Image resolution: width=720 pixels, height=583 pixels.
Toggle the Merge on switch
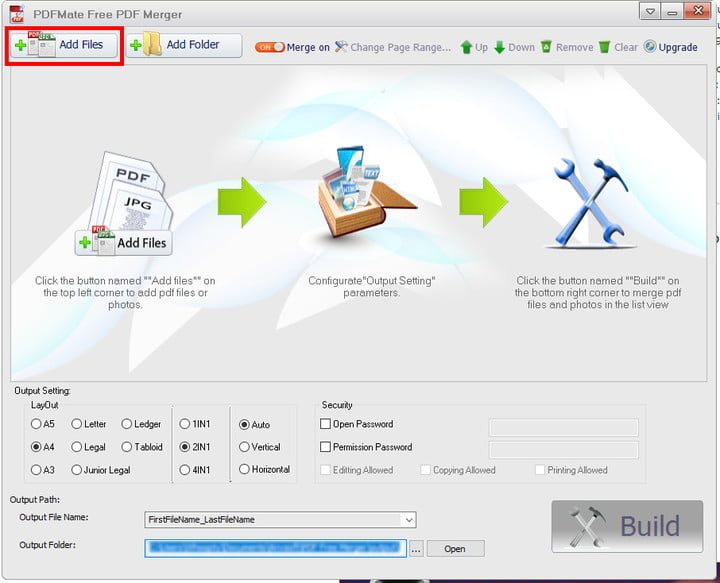[270, 47]
